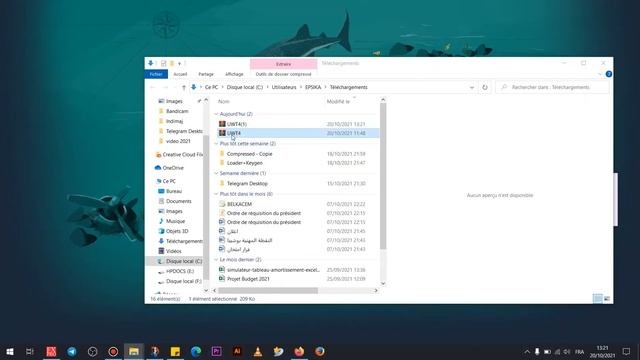Image resolution: width=640 pixels, height=360 pixels.
Task: Click the Properties icon in quick access toolbar
Action: [163, 63]
